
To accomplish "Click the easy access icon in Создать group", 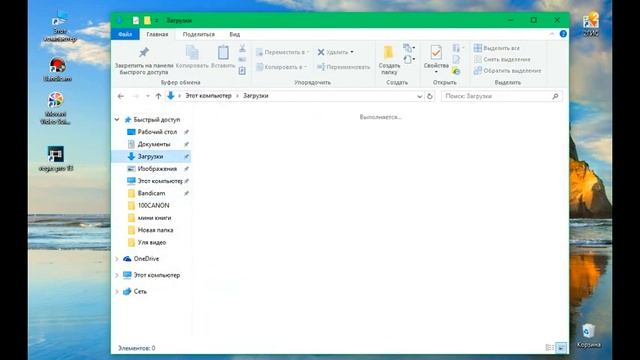I will [409, 60].
